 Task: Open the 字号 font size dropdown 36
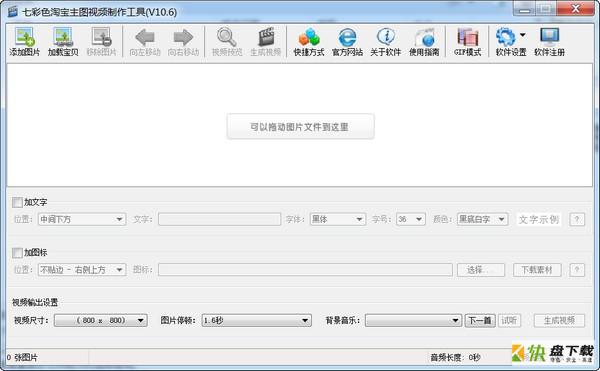pos(411,219)
